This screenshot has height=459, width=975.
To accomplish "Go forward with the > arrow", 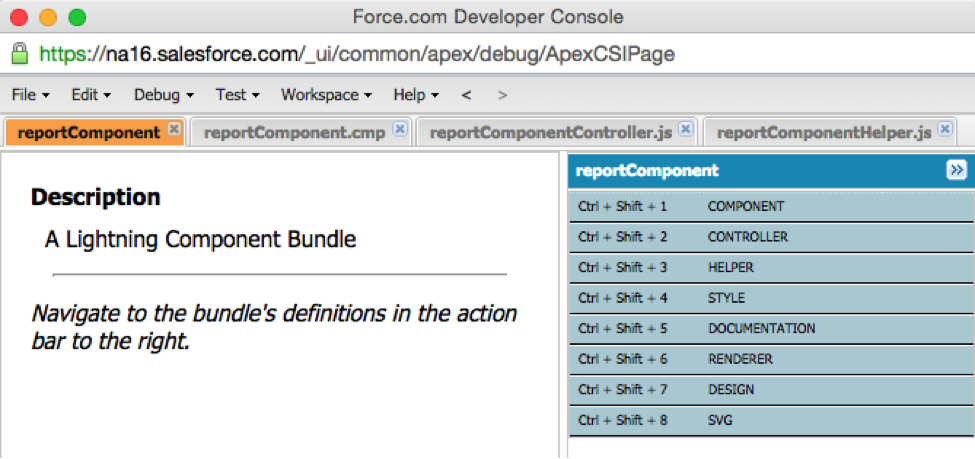I will pos(502,95).
